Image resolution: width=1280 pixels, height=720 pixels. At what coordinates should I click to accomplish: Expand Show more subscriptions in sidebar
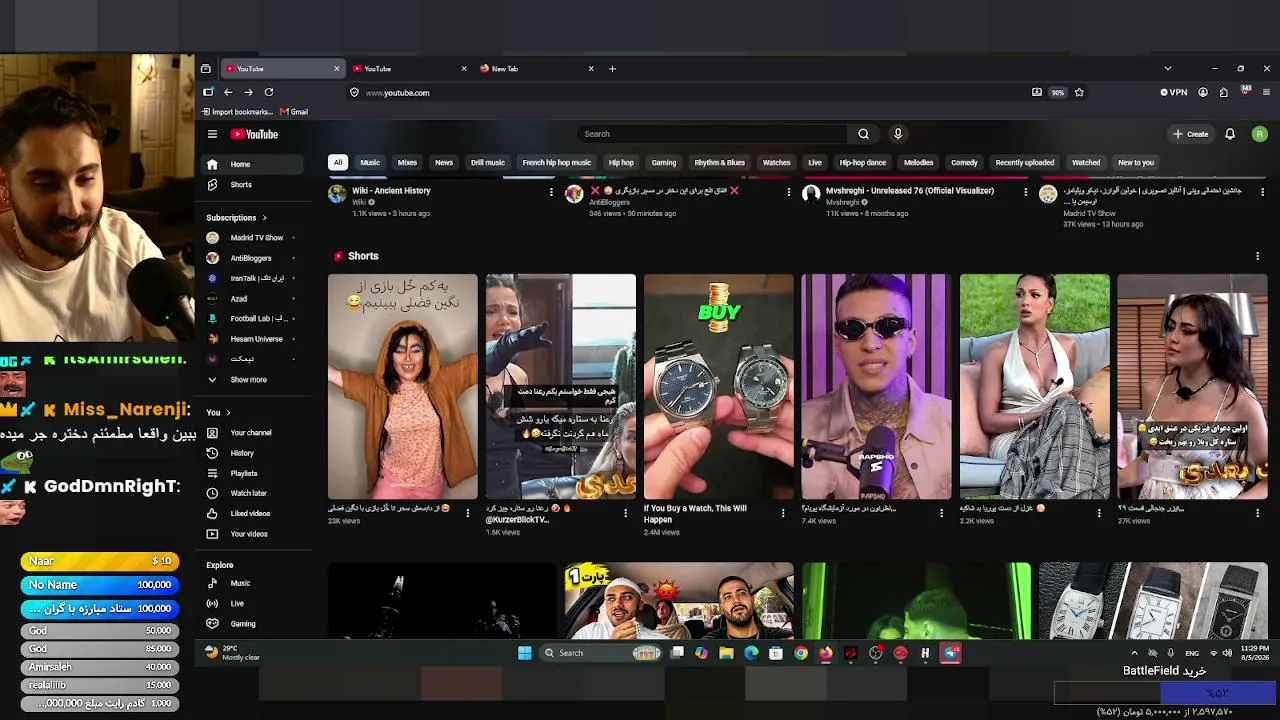(x=253, y=380)
